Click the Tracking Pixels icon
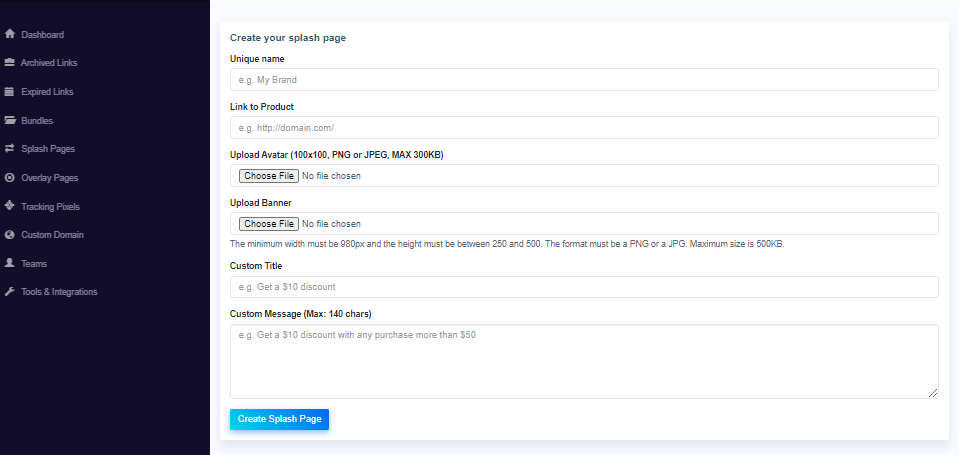This screenshot has width=959, height=455. [9, 206]
